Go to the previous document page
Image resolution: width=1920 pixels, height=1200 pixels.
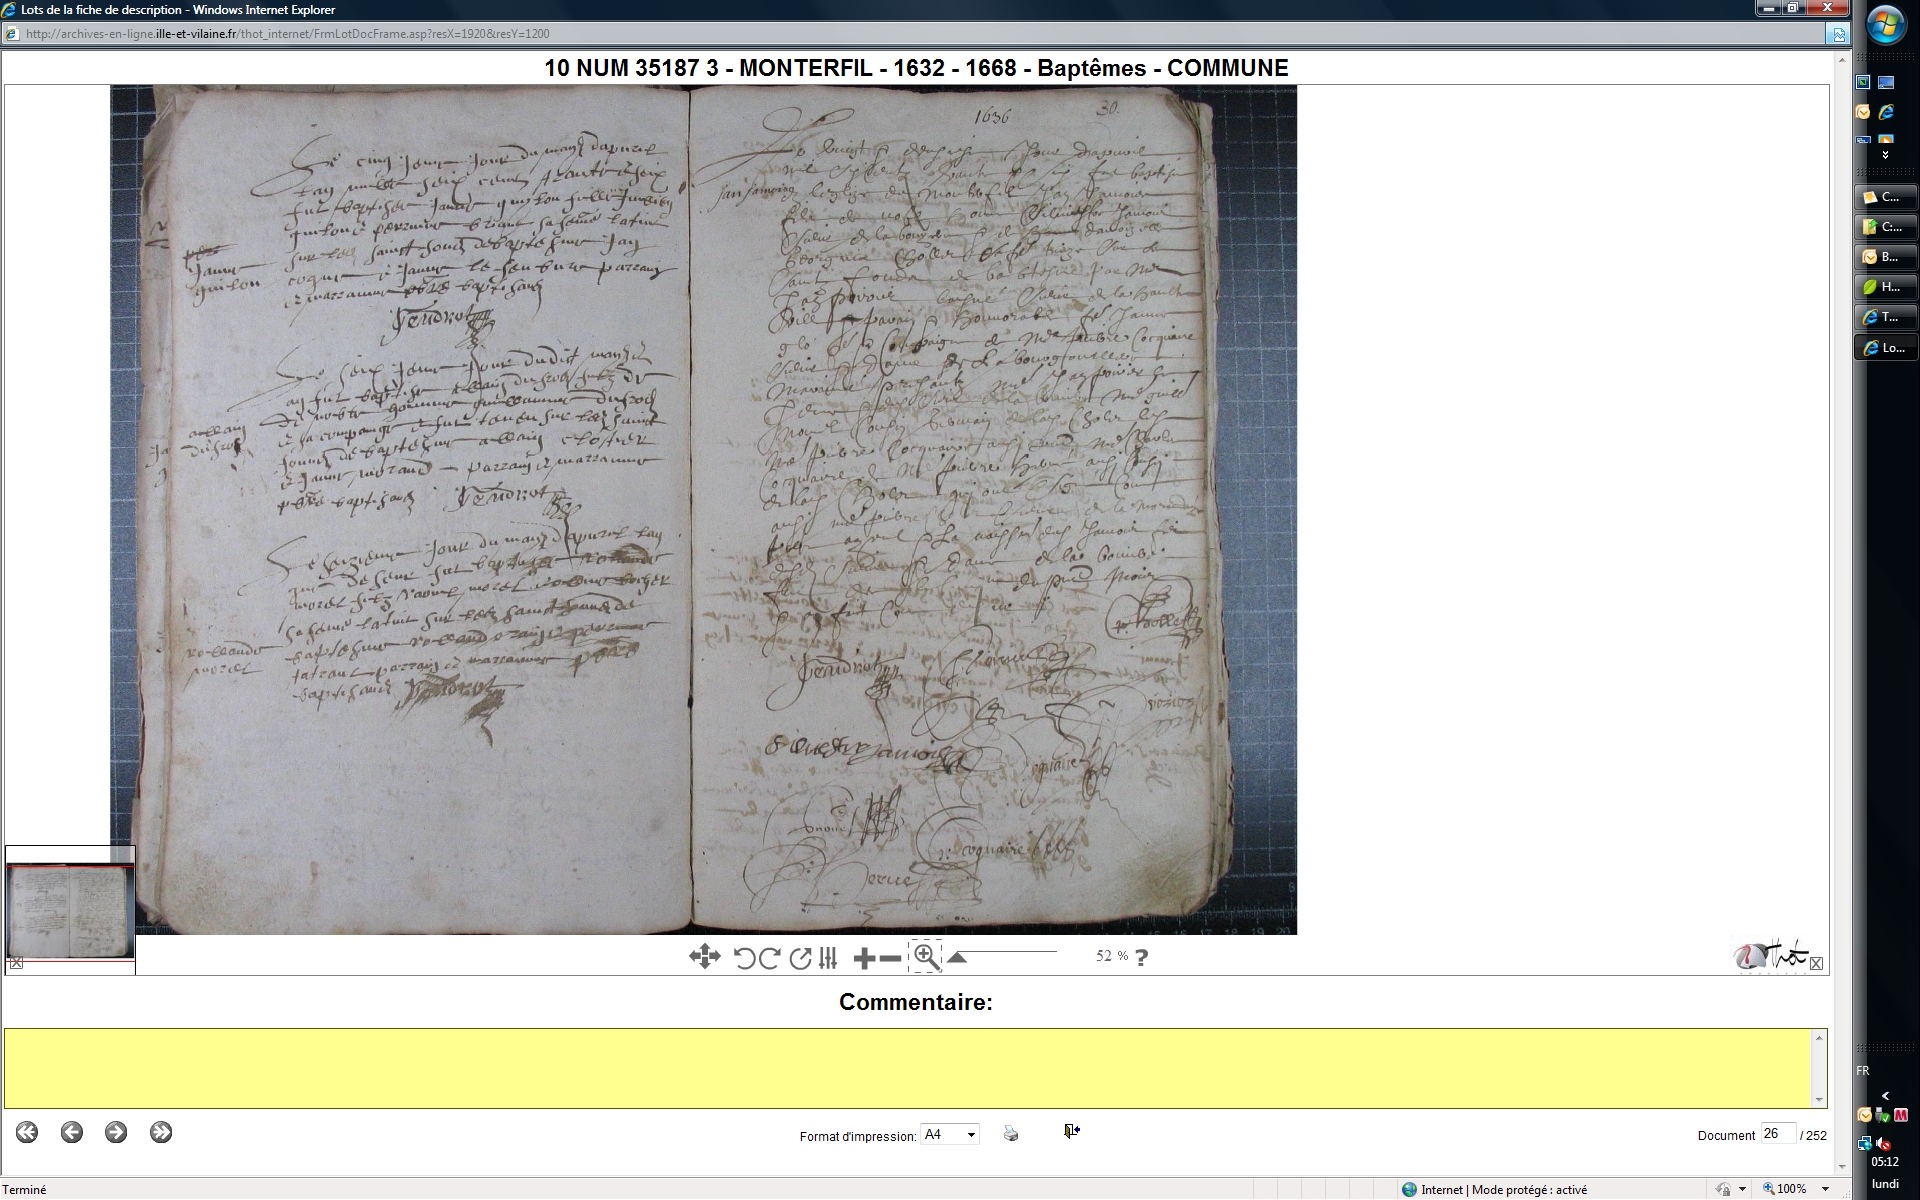pyautogui.click(x=71, y=1132)
